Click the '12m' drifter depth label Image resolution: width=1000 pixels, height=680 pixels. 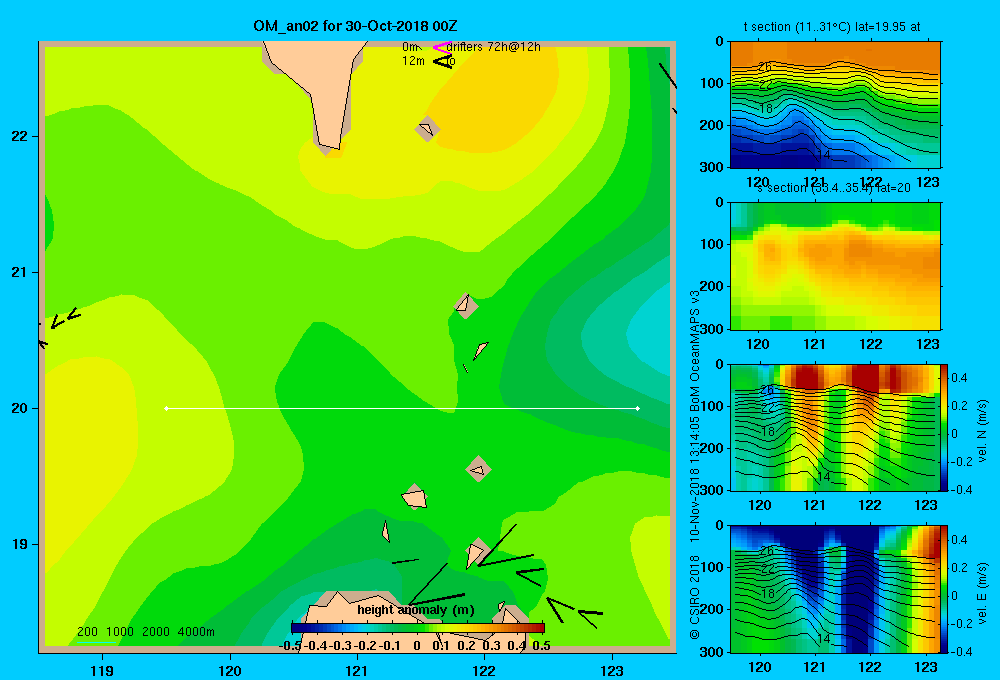413,61
